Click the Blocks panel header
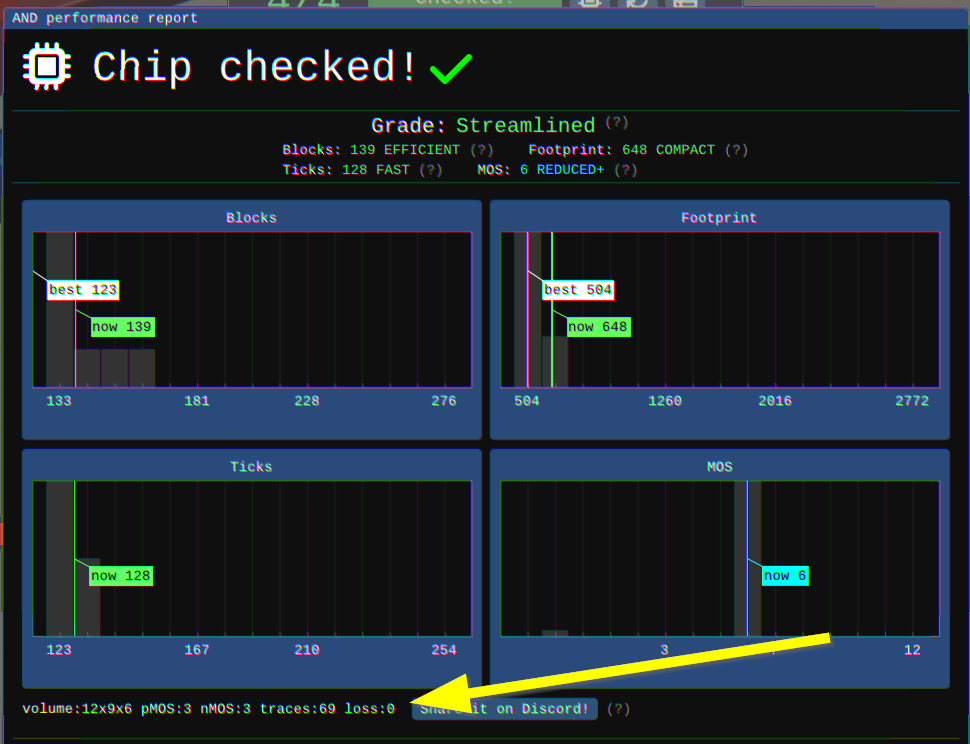The width and height of the screenshot is (970, 744). point(250,217)
